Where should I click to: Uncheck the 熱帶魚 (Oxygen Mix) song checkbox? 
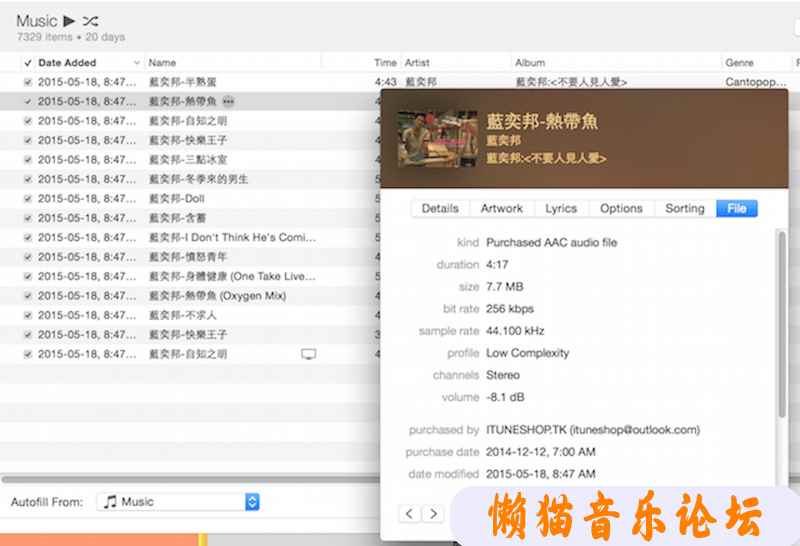(x=28, y=295)
